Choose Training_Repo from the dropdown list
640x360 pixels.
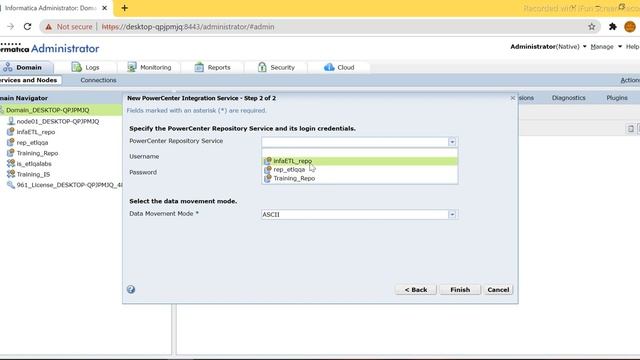tap(360, 178)
